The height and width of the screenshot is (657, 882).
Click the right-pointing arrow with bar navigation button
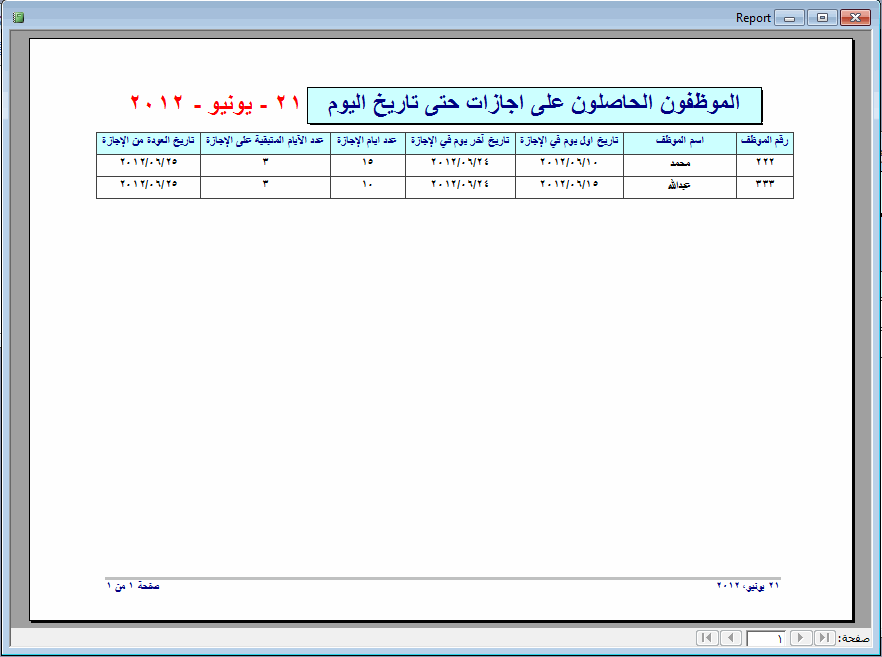click(825, 638)
